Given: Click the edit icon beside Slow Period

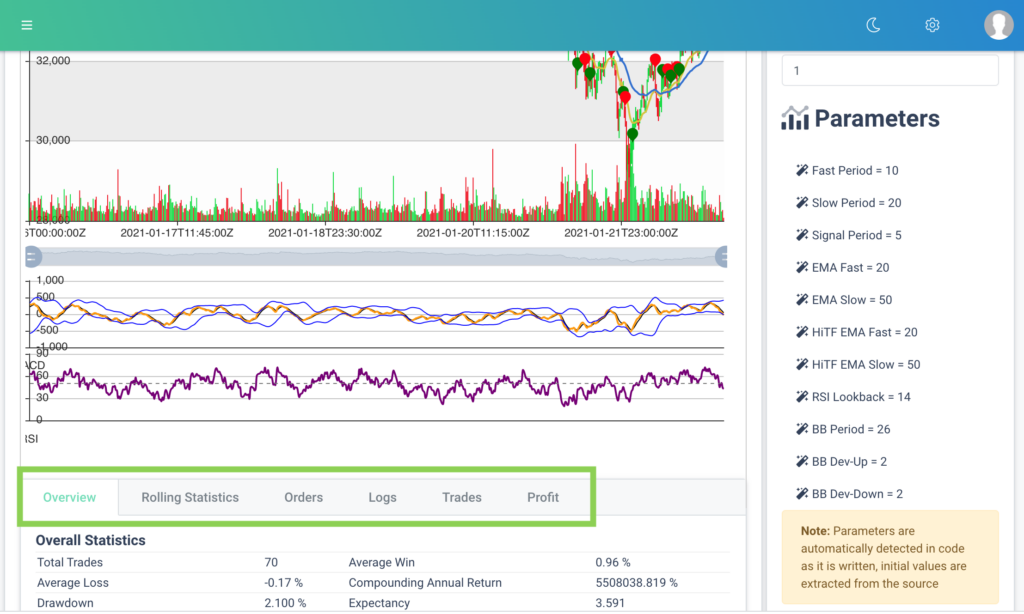Looking at the screenshot, I should [802, 203].
